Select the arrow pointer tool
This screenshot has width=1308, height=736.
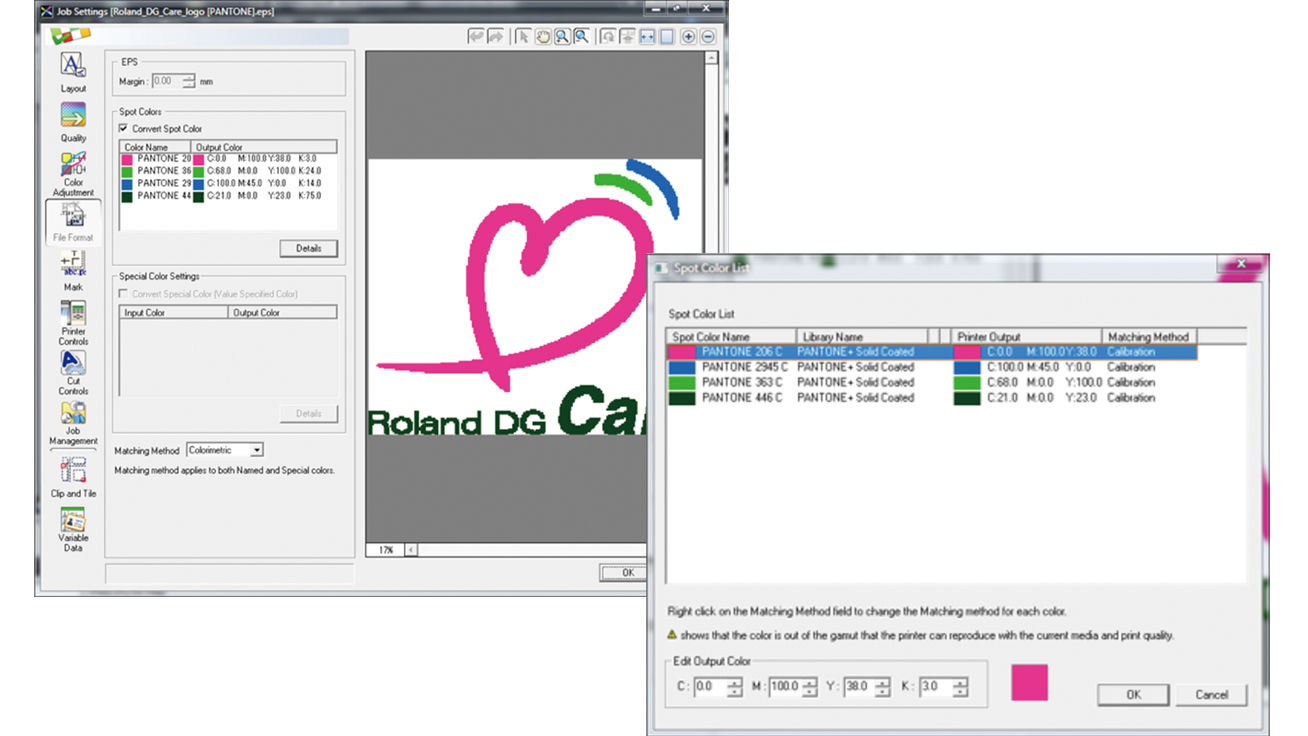(x=523, y=37)
